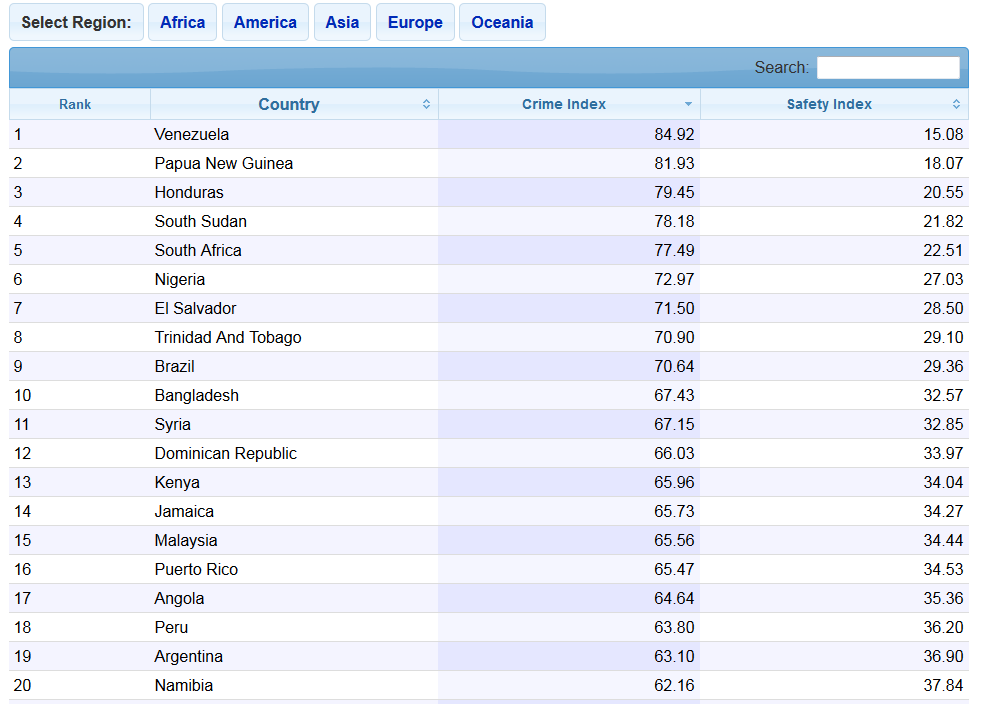
Task: Focus the Search input field
Action: 888,67
